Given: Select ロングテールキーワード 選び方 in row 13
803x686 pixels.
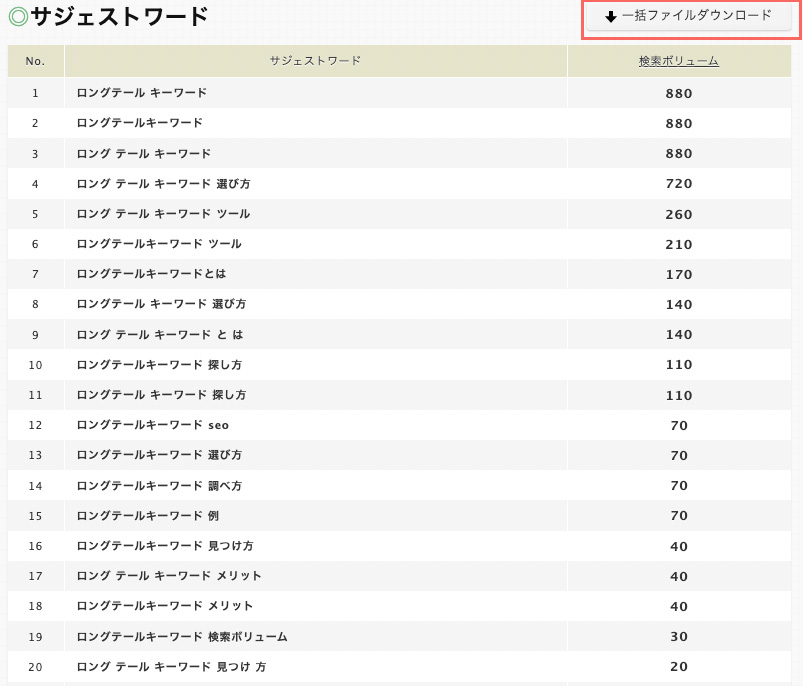Looking at the screenshot, I should 159,455.
